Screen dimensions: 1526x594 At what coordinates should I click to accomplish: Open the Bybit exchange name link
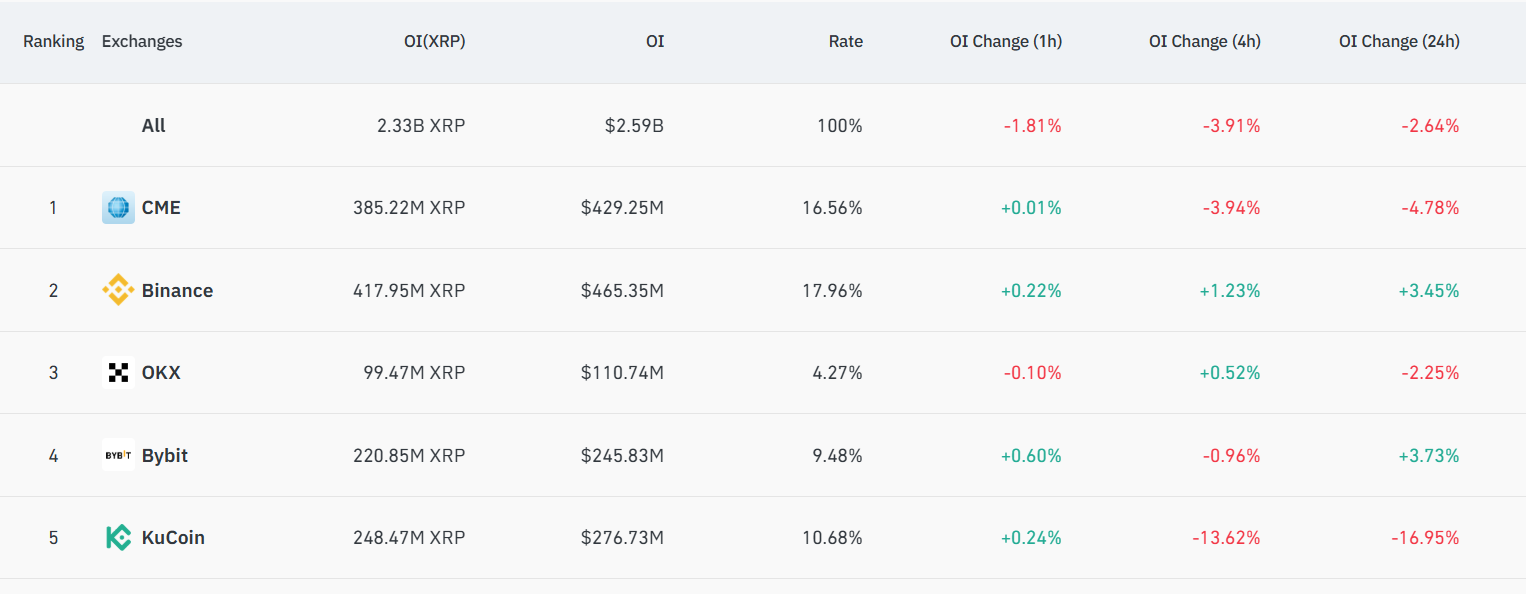(165, 456)
